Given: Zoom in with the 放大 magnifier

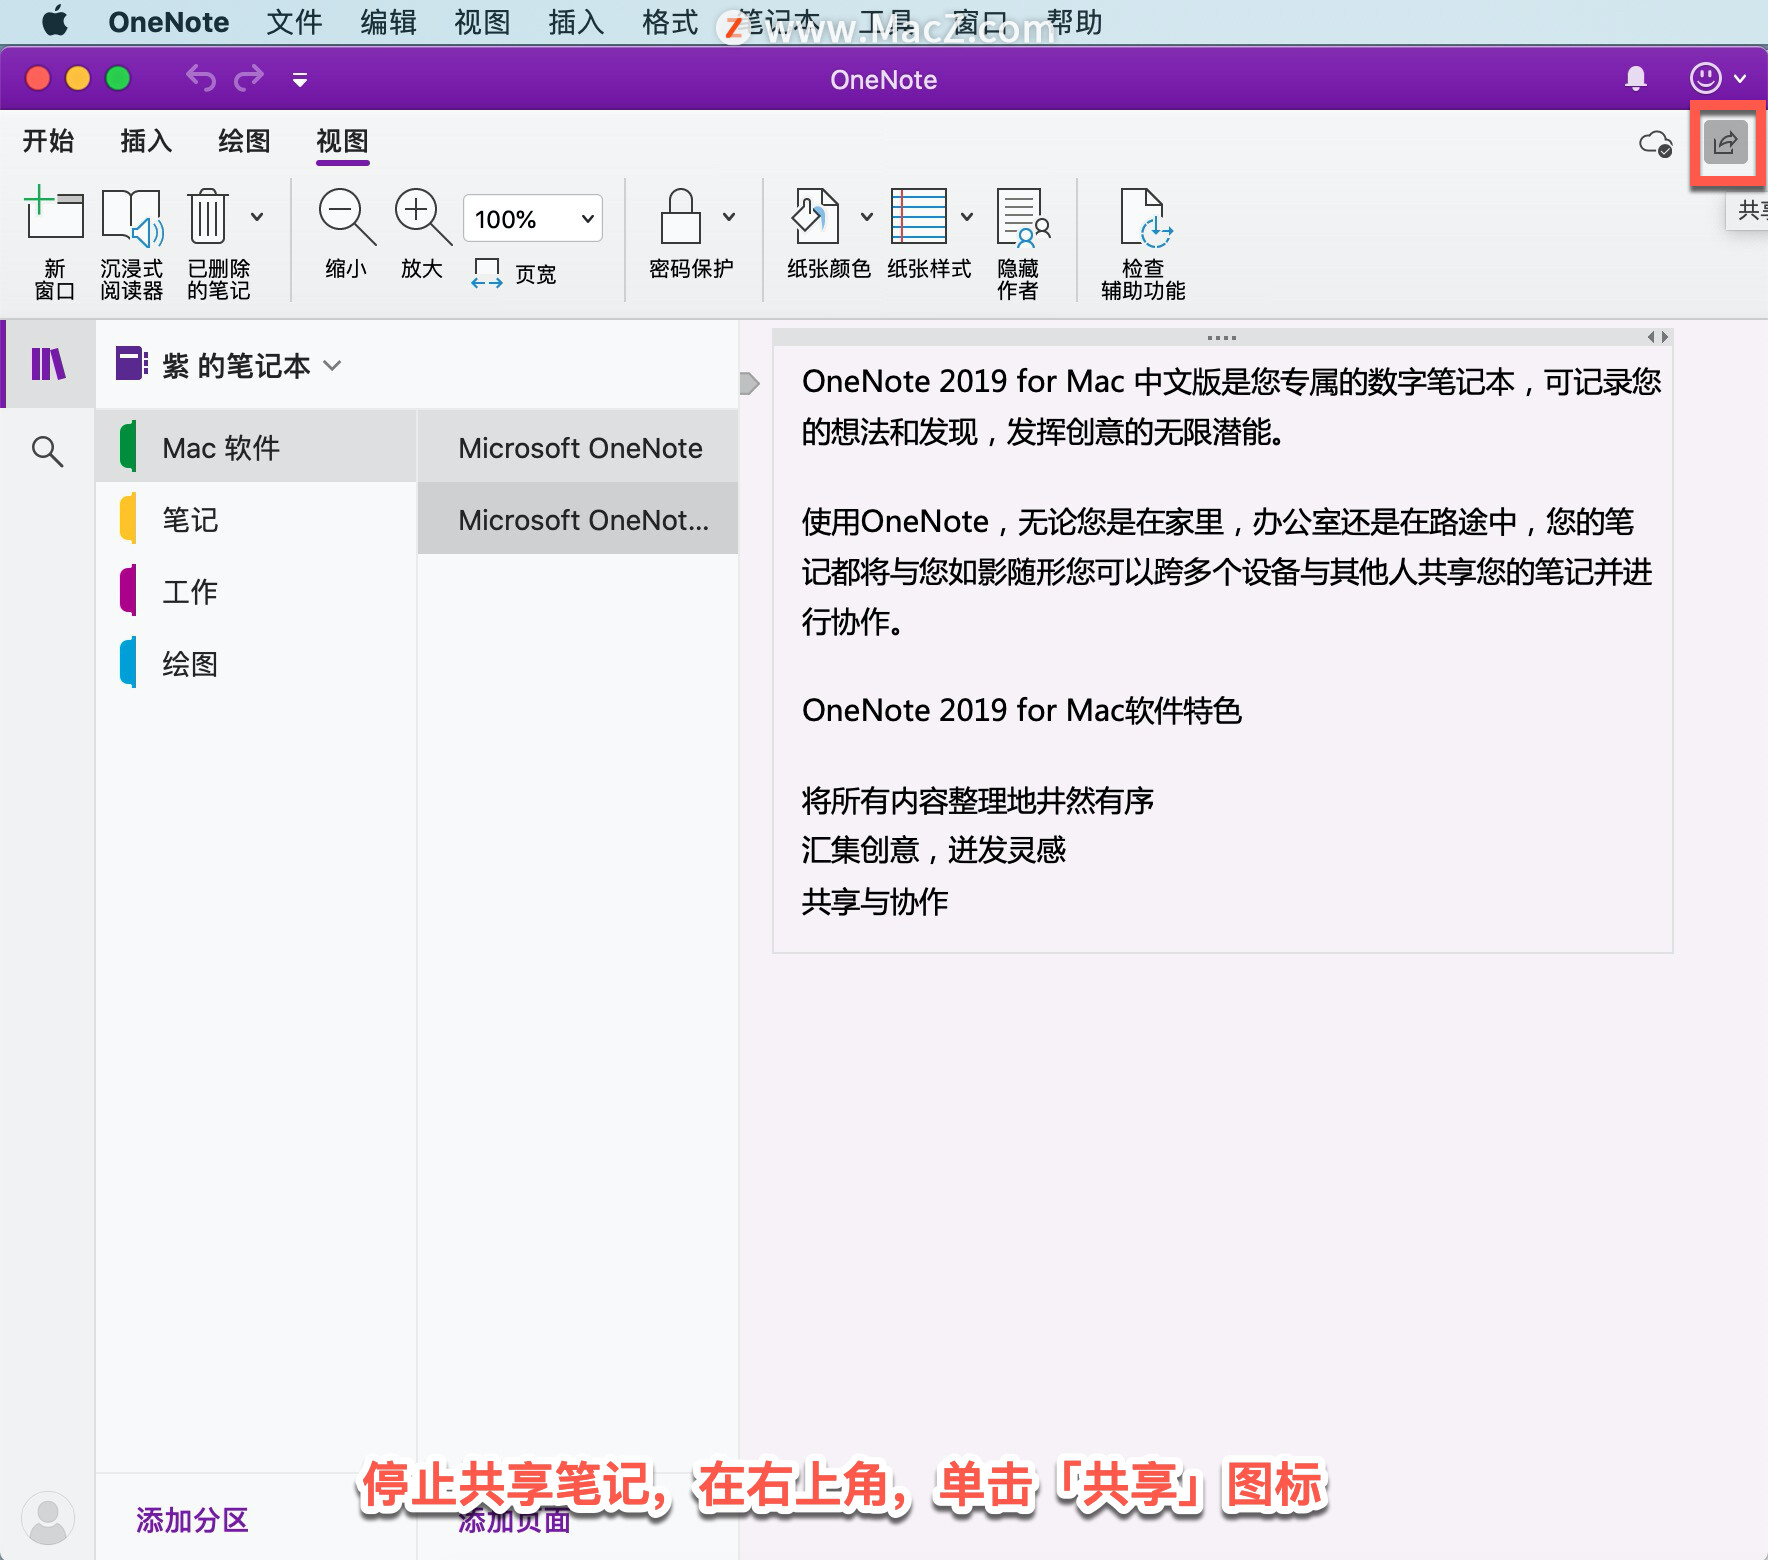Looking at the screenshot, I should click(422, 233).
